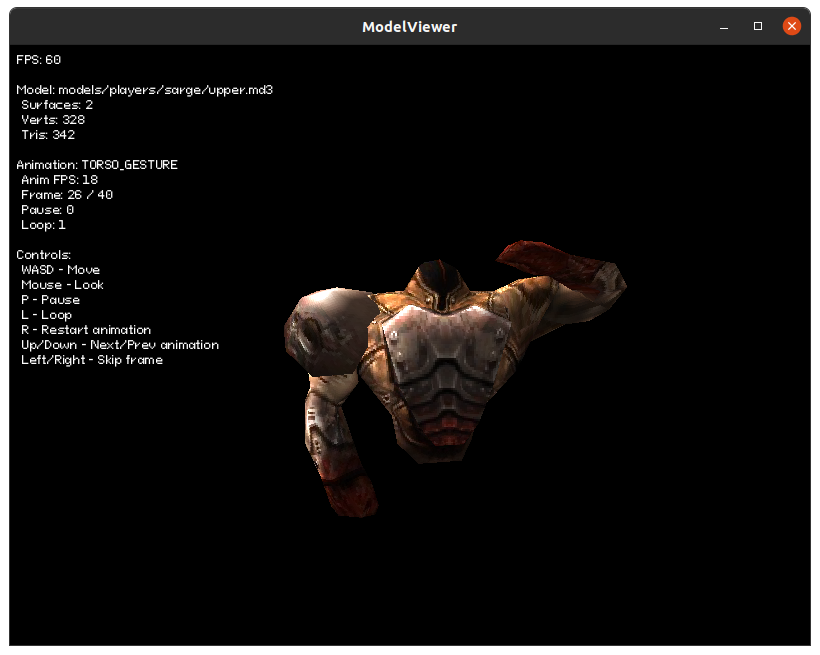Click the ModelViewer title text
This screenshot has width=820, height=655.
tap(409, 27)
